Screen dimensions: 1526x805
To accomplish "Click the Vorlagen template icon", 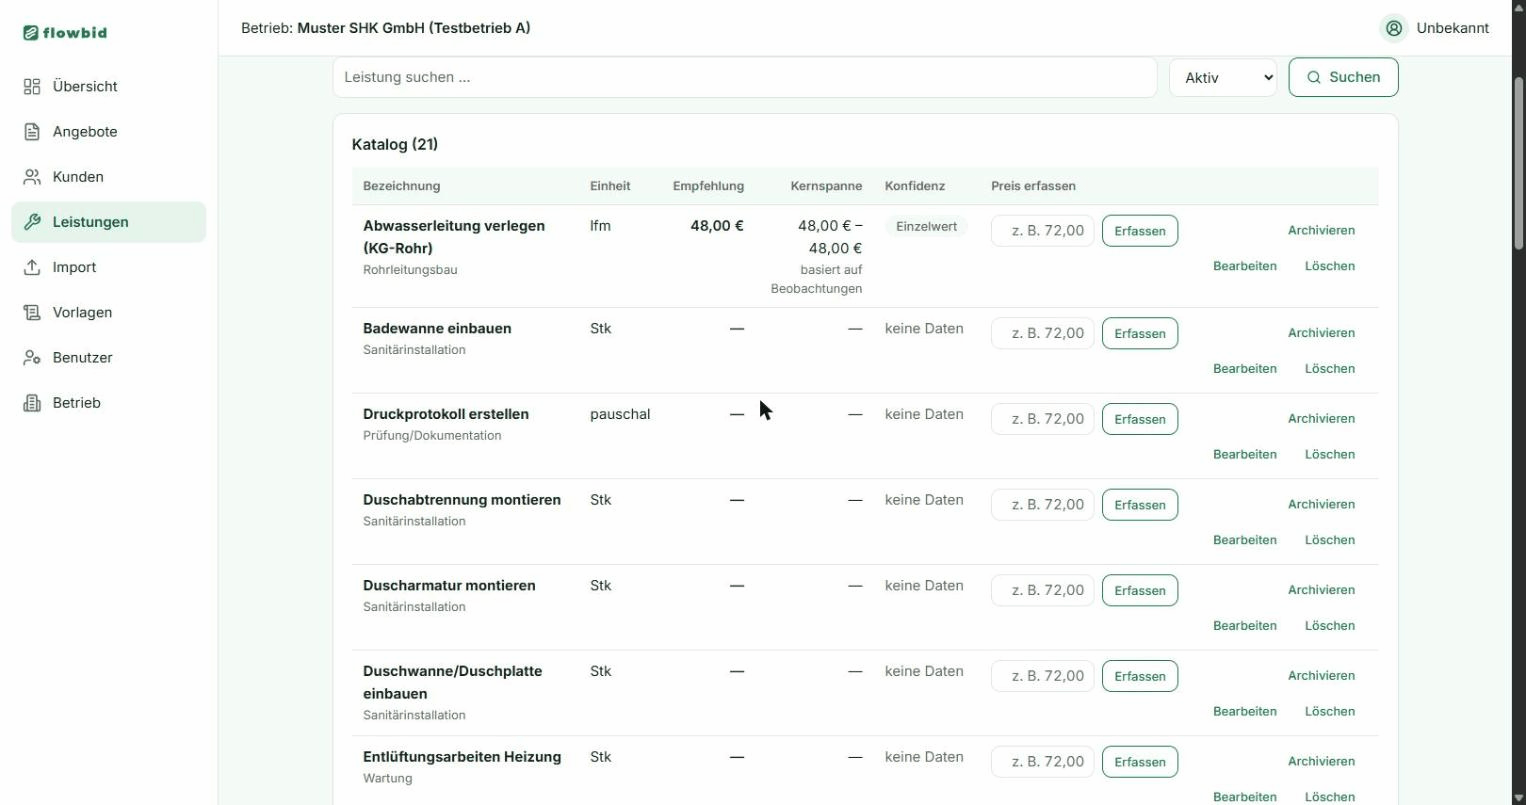I will pos(32,312).
